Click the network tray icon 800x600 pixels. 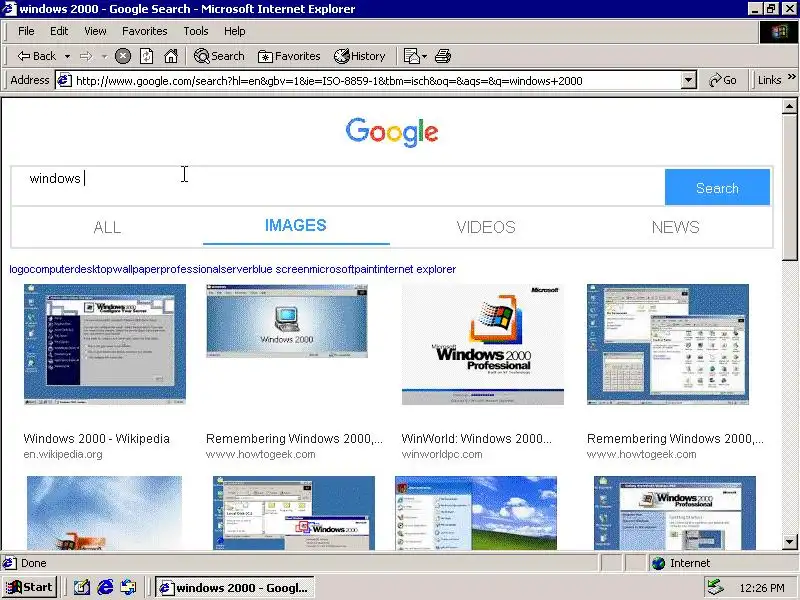716,588
